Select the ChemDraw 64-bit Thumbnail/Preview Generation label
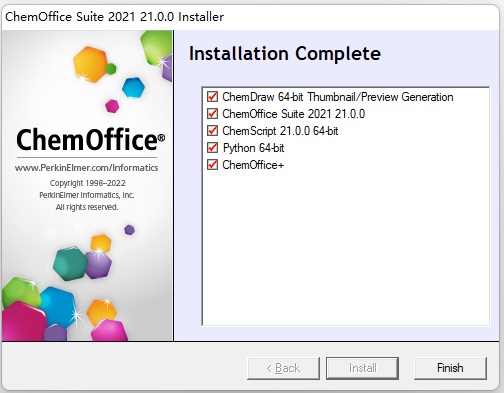The width and height of the screenshot is (504, 393). 338,97
